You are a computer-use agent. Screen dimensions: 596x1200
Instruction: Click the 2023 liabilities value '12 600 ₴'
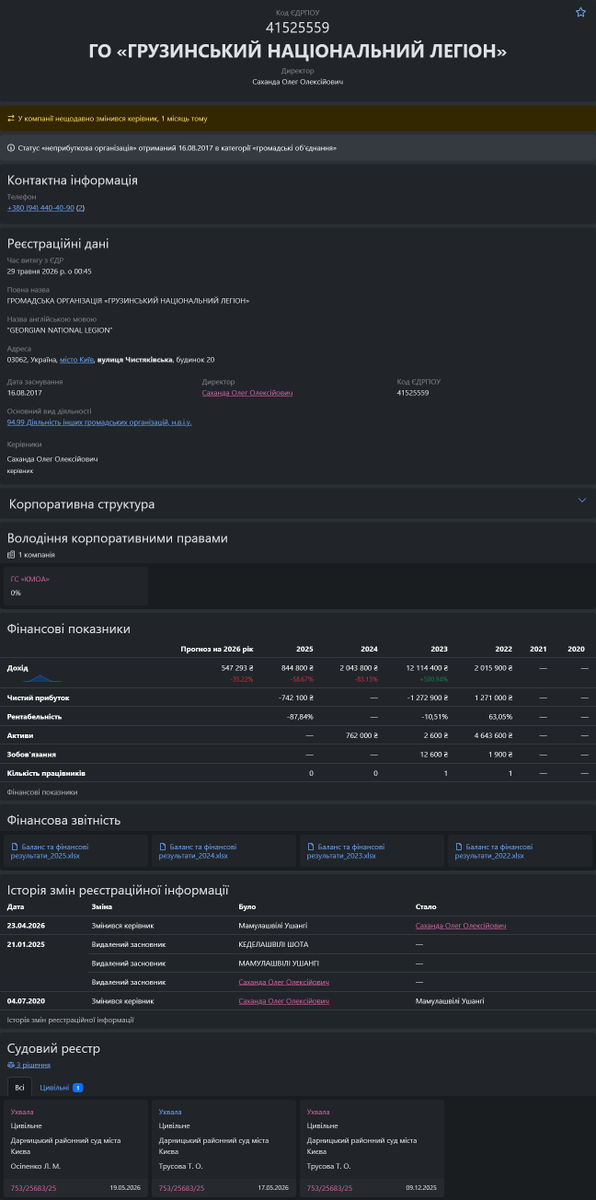[432, 754]
